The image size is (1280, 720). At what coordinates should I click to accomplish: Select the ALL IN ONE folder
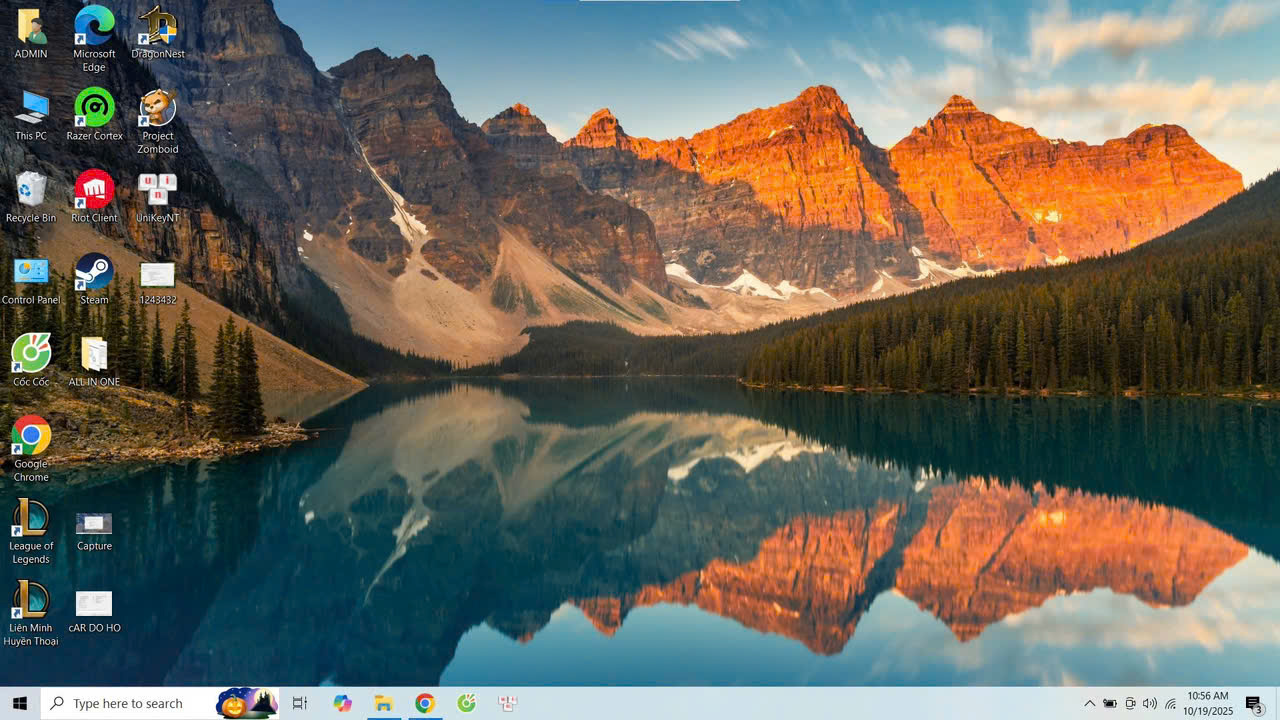tap(94, 354)
